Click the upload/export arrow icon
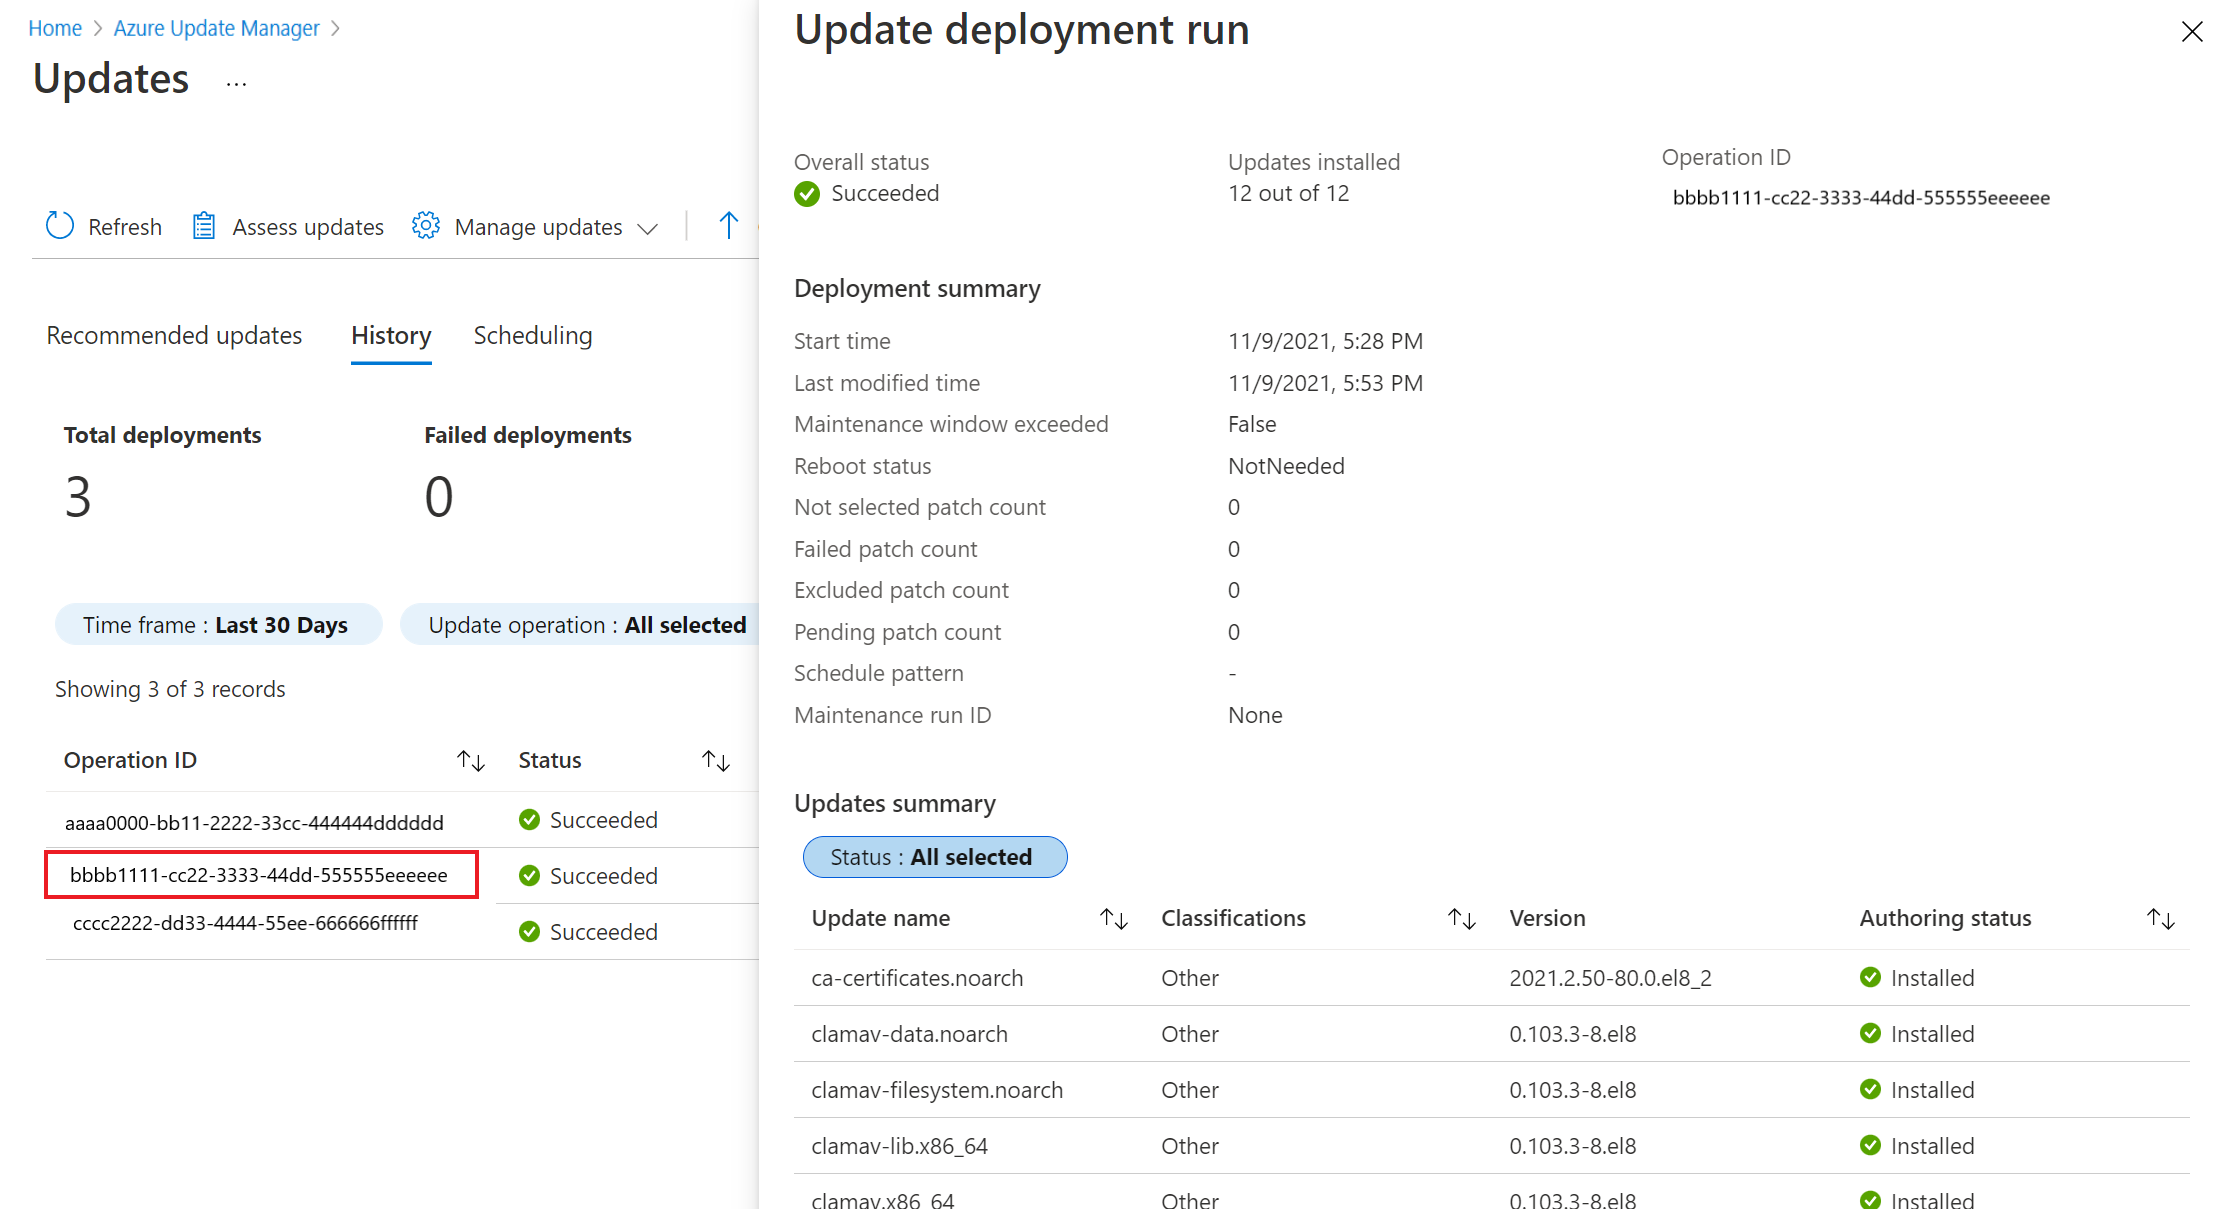The width and height of the screenshot is (2221, 1209). pyautogui.click(x=729, y=225)
